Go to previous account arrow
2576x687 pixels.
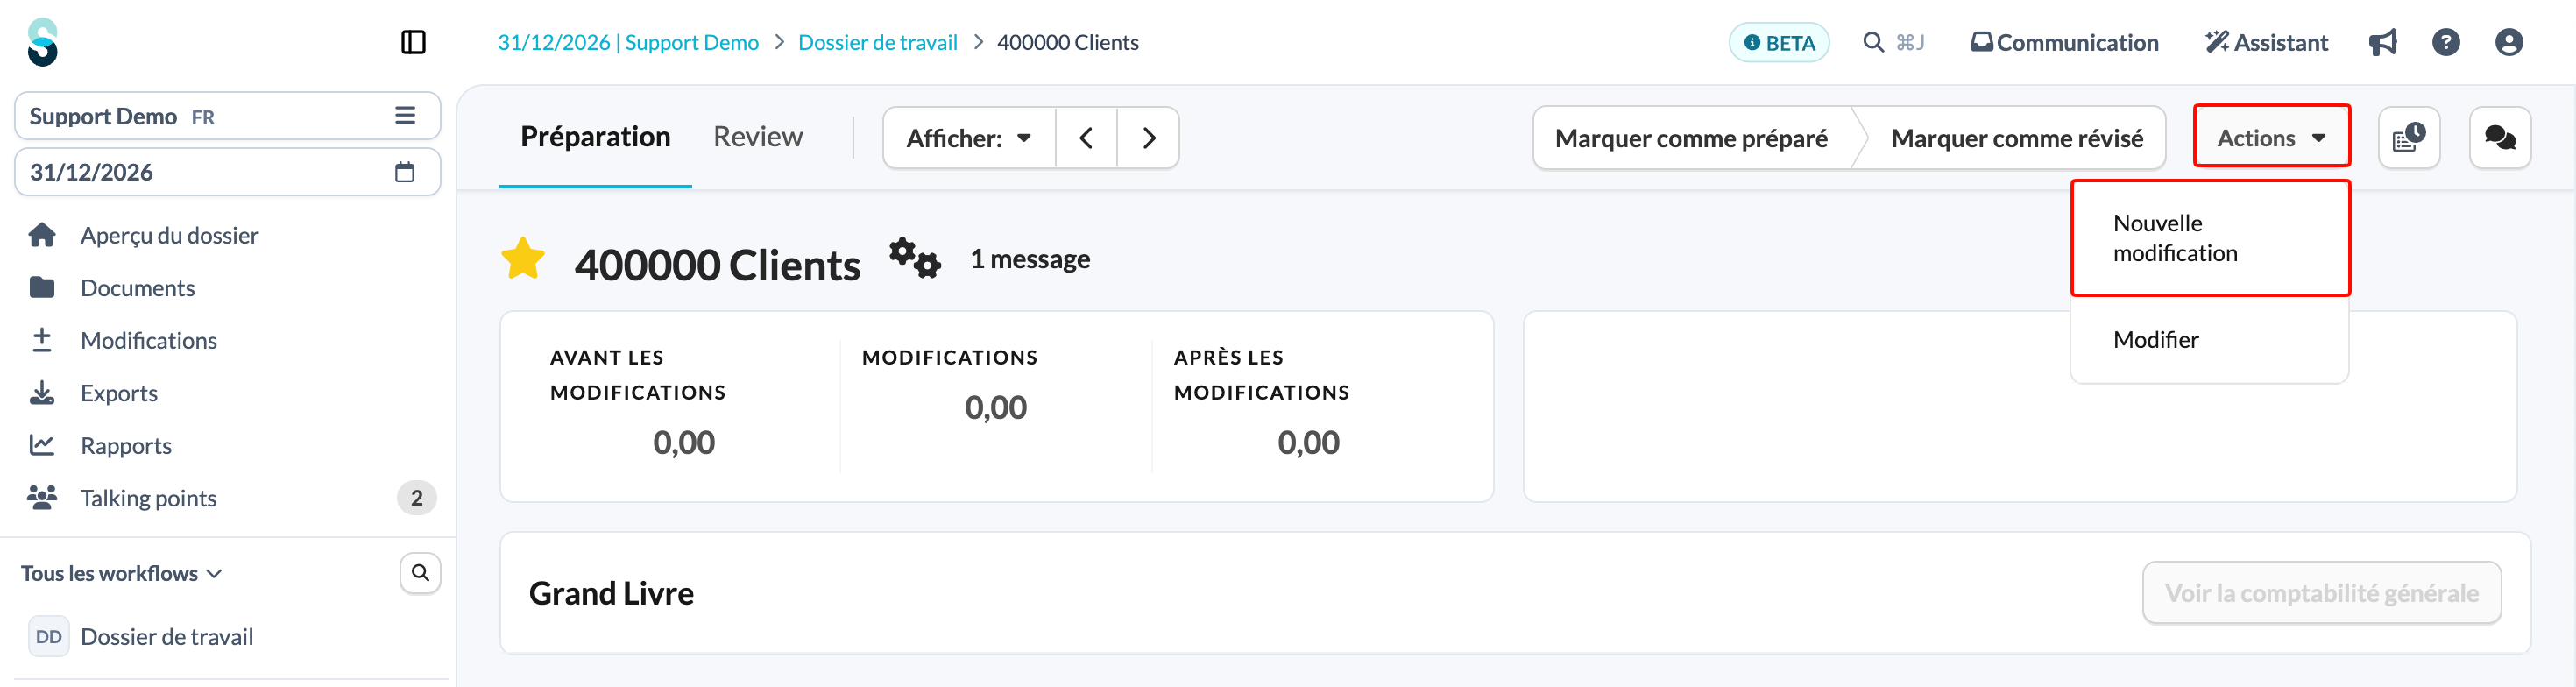[x=1086, y=138]
